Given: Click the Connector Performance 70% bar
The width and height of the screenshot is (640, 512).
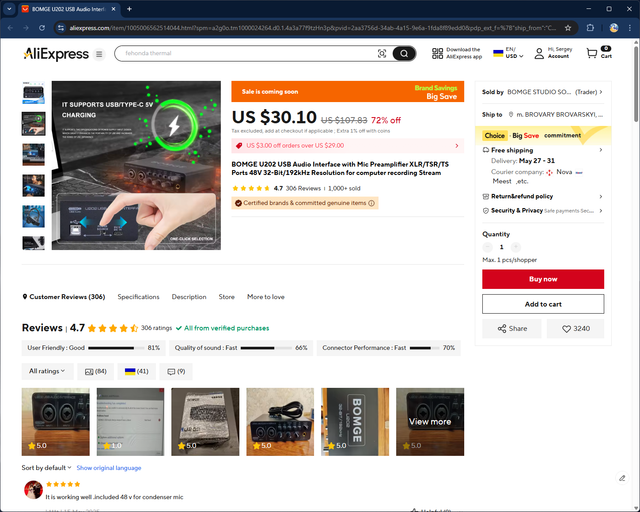Looking at the screenshot, I should tap(389, 348).
